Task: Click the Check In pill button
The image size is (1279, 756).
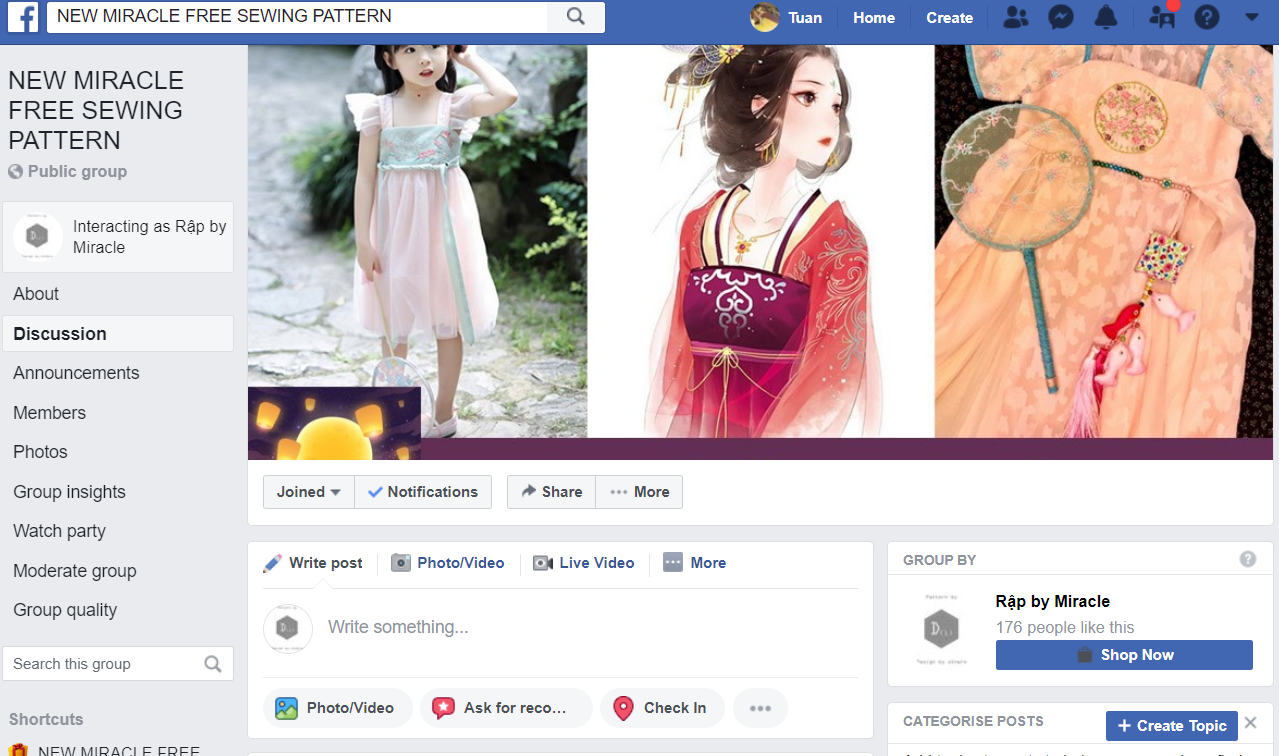Action: [660, 708]
